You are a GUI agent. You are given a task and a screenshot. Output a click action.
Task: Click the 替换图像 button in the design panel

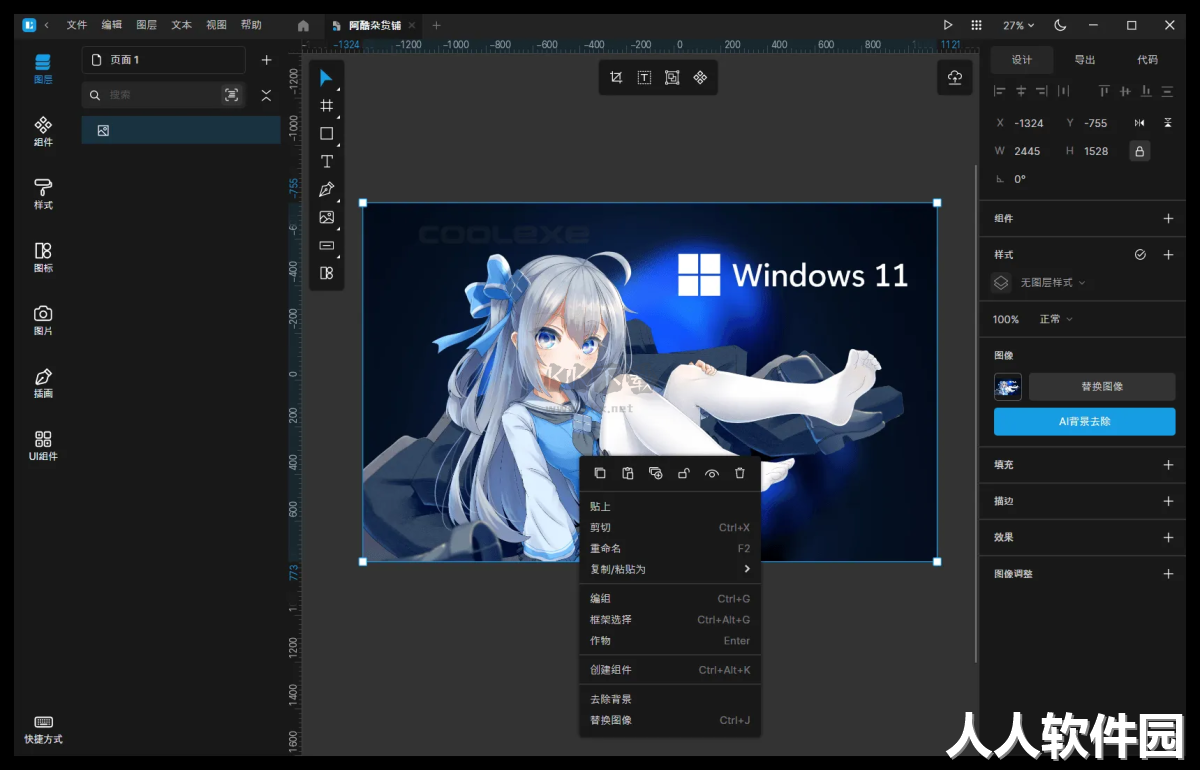[1102, 387]
